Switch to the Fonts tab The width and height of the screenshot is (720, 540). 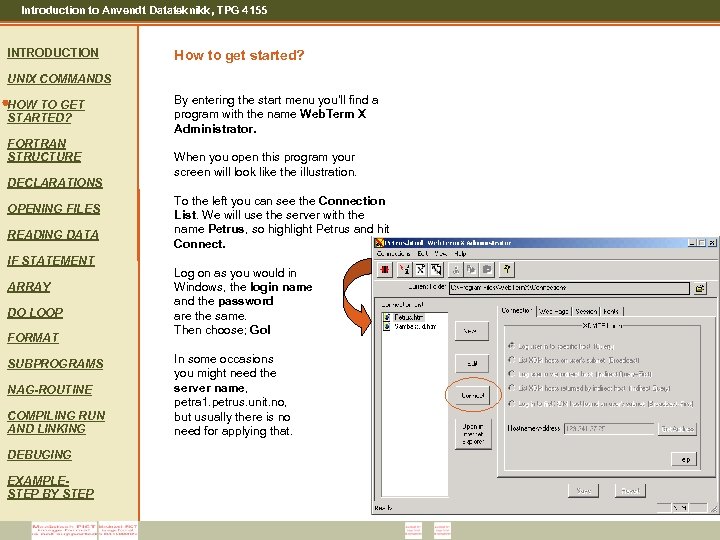click(611, 311)
